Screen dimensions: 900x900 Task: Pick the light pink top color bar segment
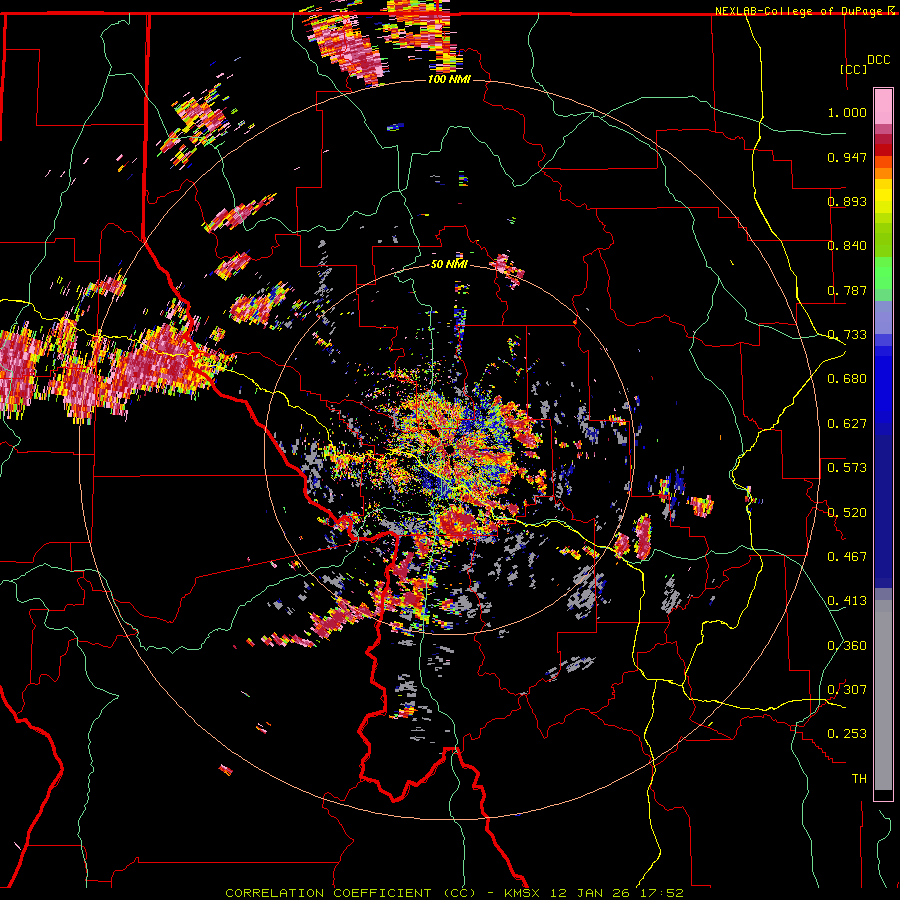point(883,107)
